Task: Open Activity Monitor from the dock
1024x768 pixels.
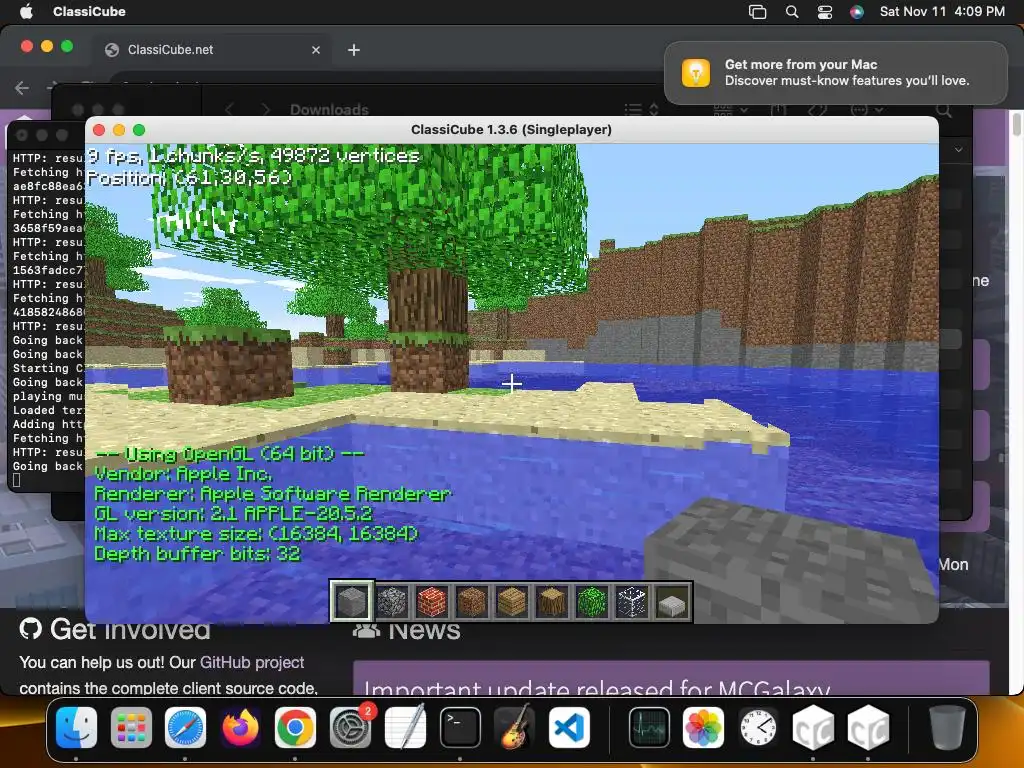Action: click(648, 727)
